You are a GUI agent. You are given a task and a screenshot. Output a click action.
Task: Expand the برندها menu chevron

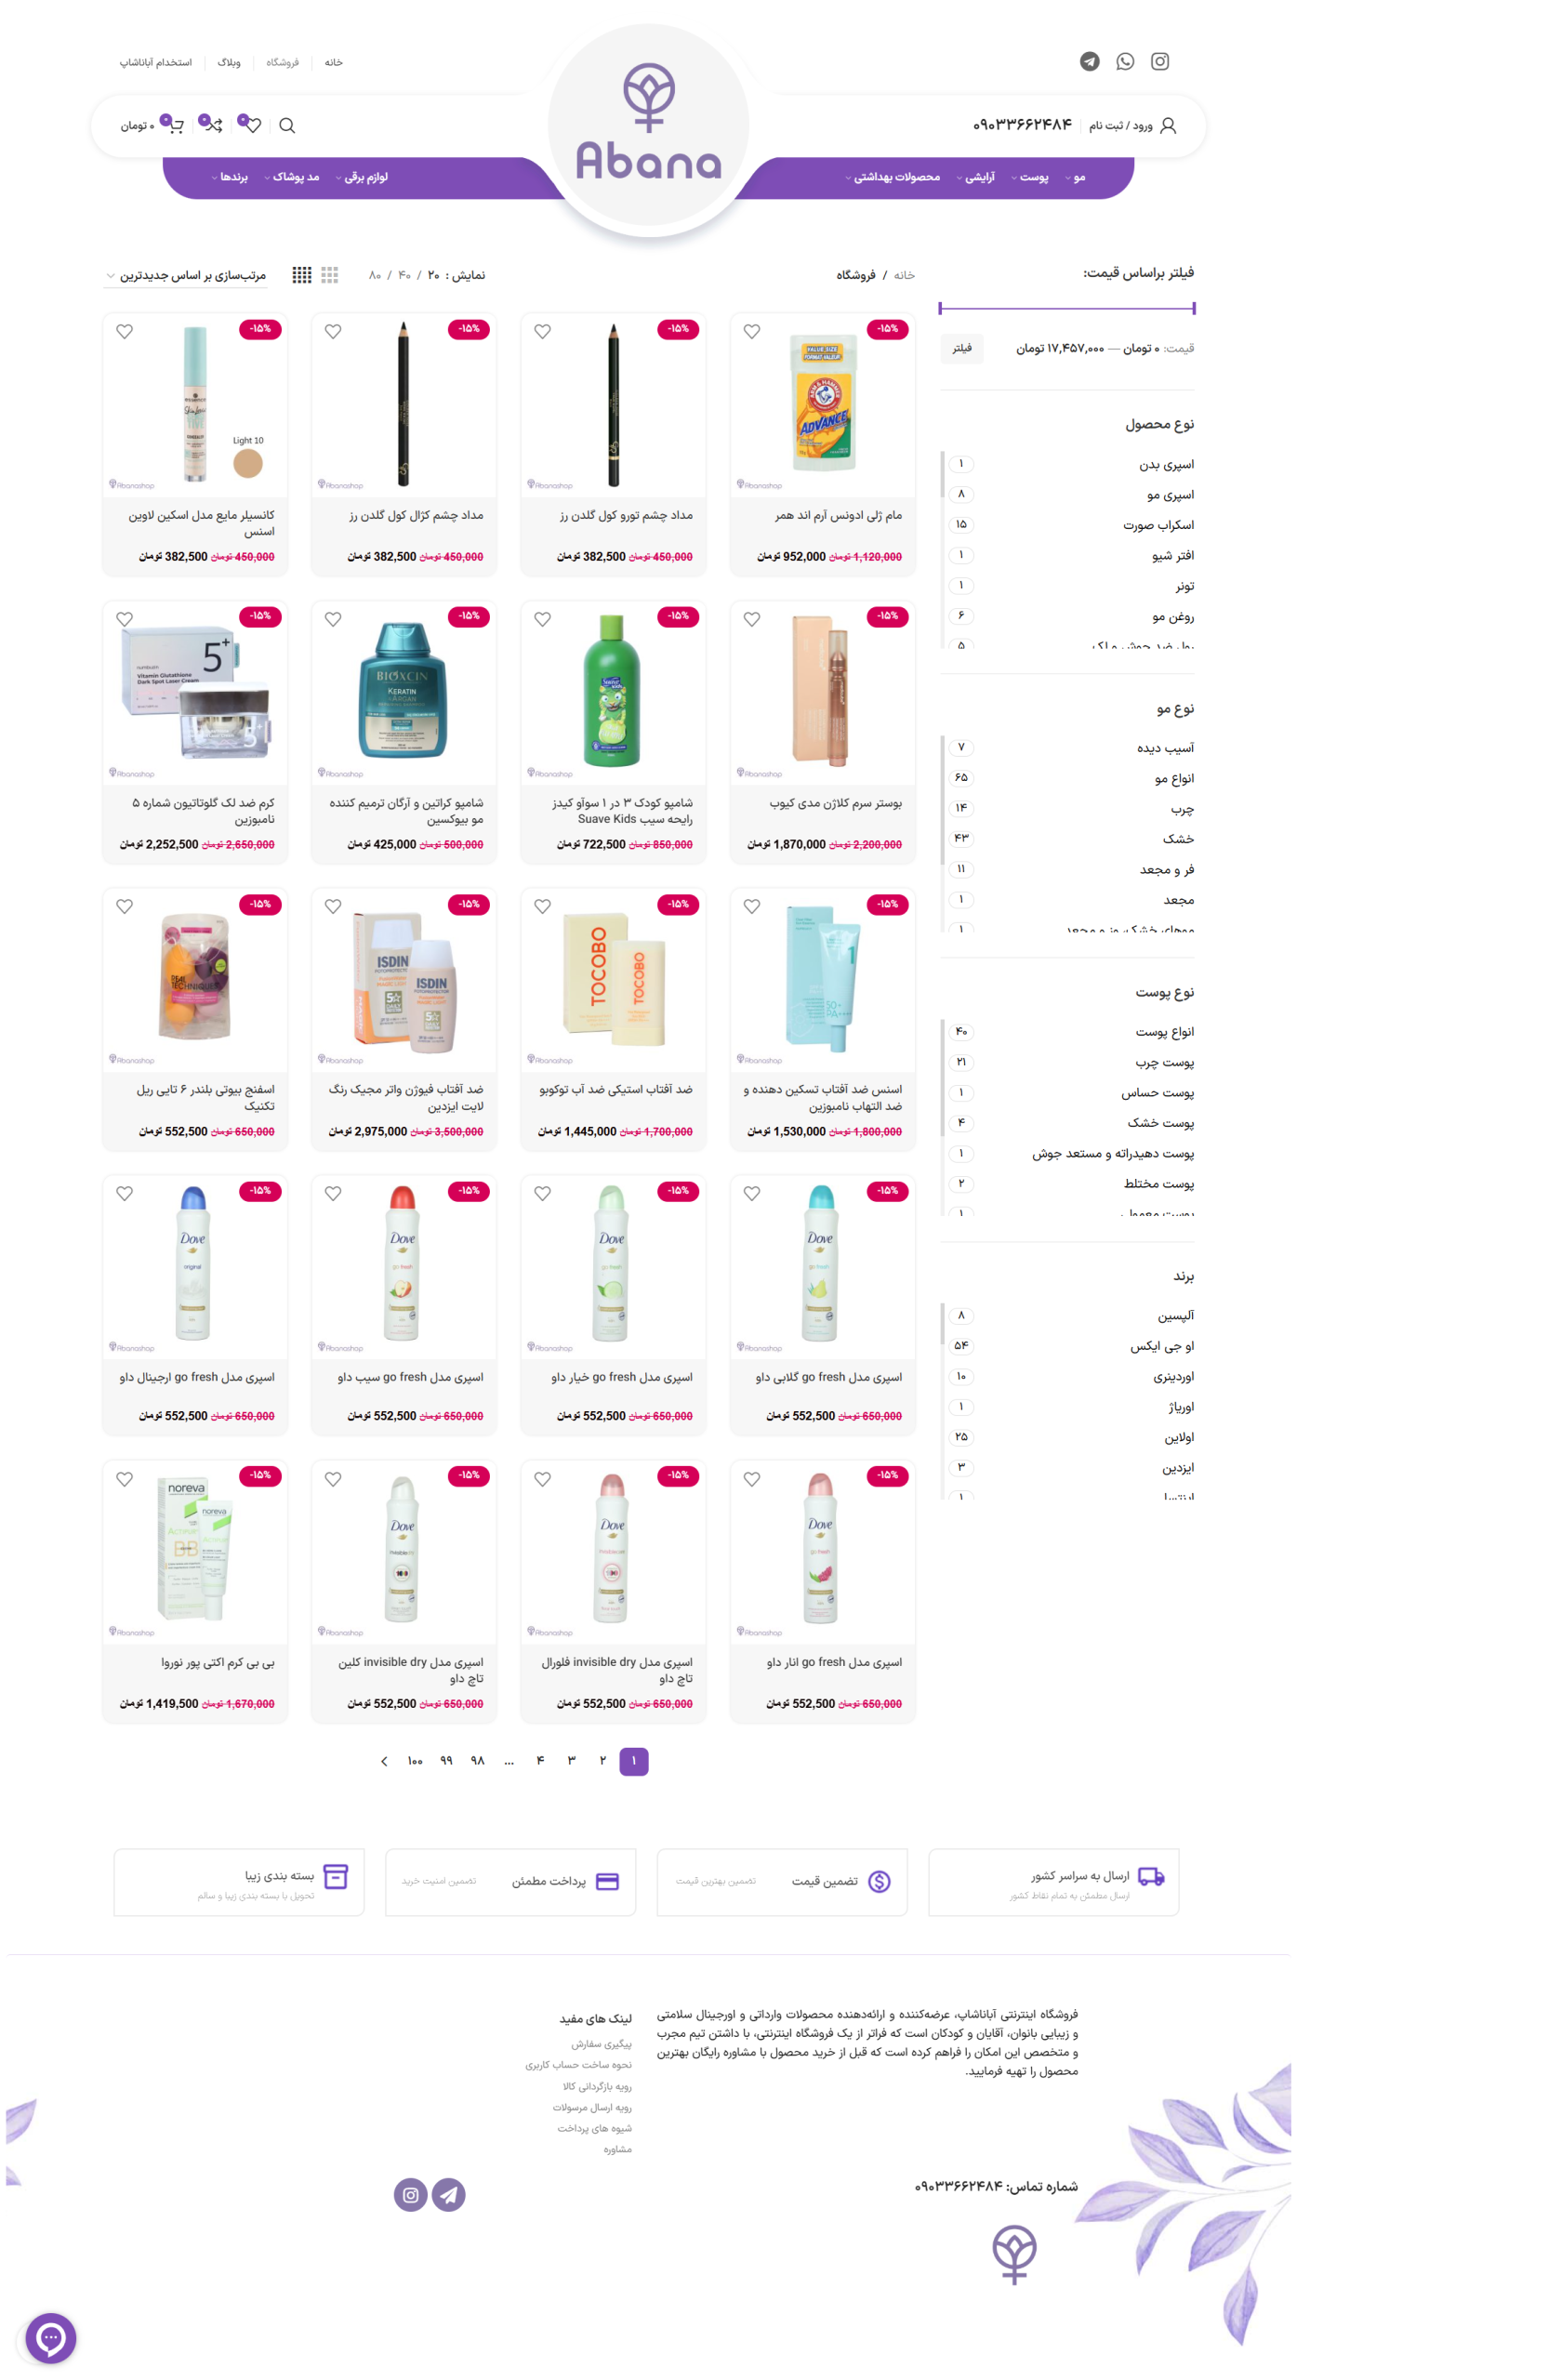[x=214, y=177]
